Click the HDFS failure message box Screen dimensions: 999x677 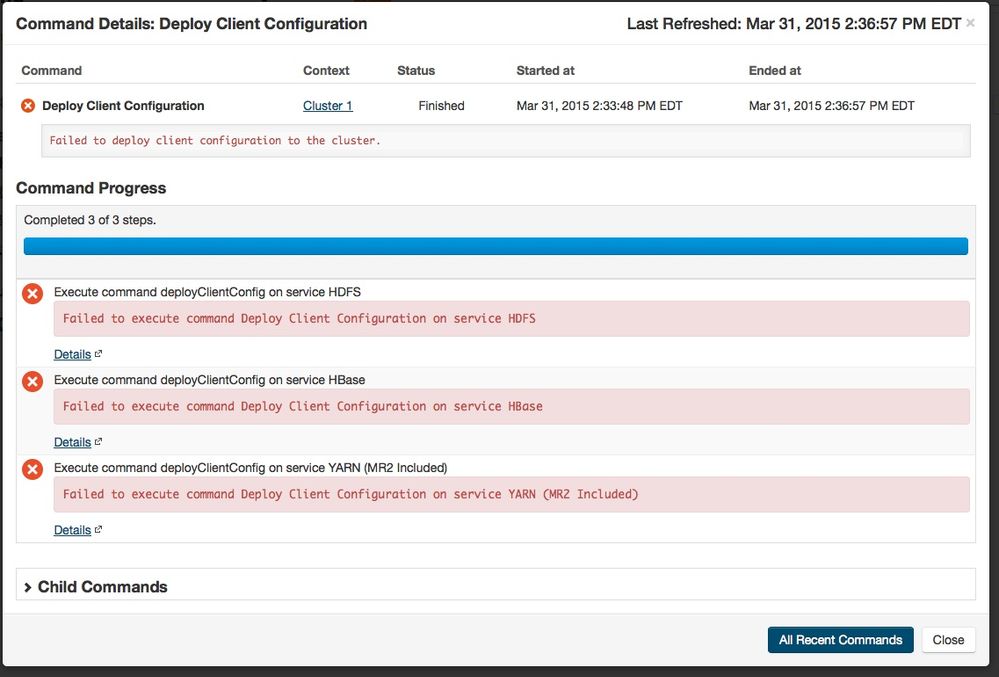click(512, 318)
